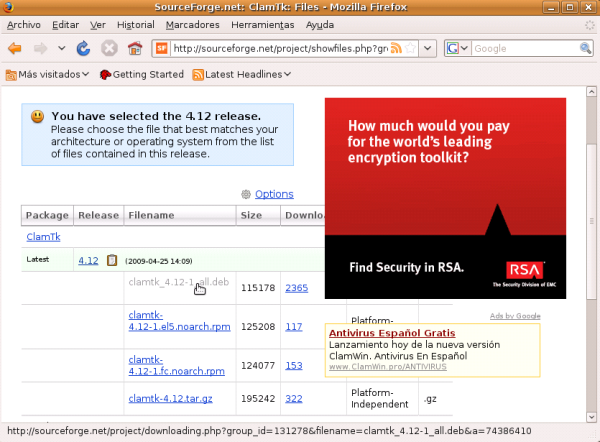
Task: Click the Back navigation arrow
Action: tap(15, 48)
